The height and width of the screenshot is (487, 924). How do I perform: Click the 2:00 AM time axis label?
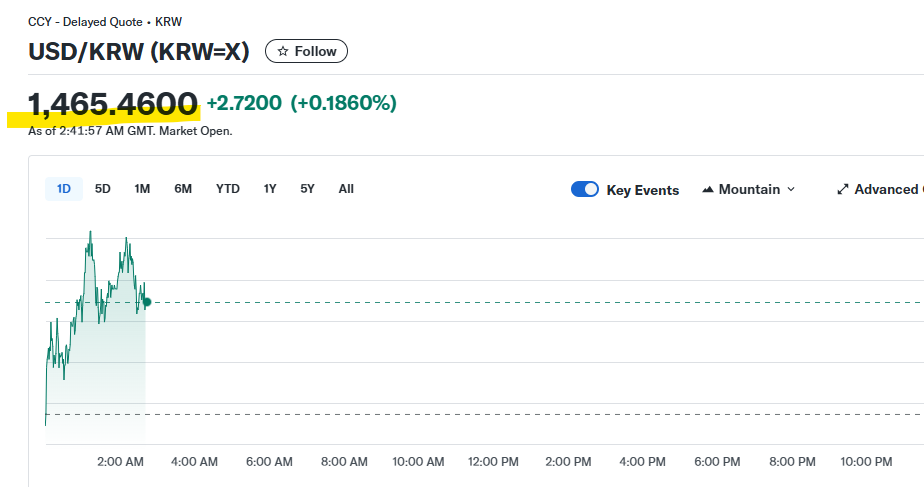tap(120, 461)
